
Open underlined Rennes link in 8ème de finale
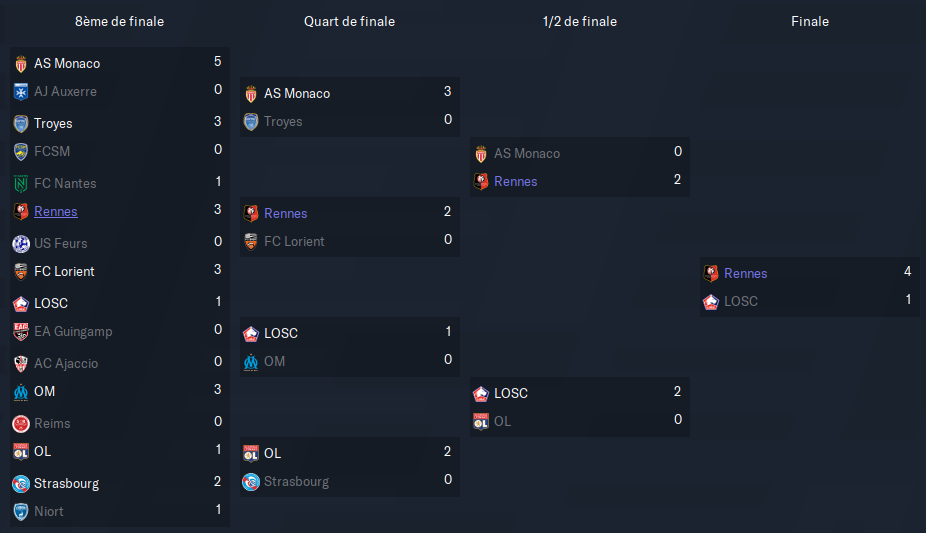point(56,211)
